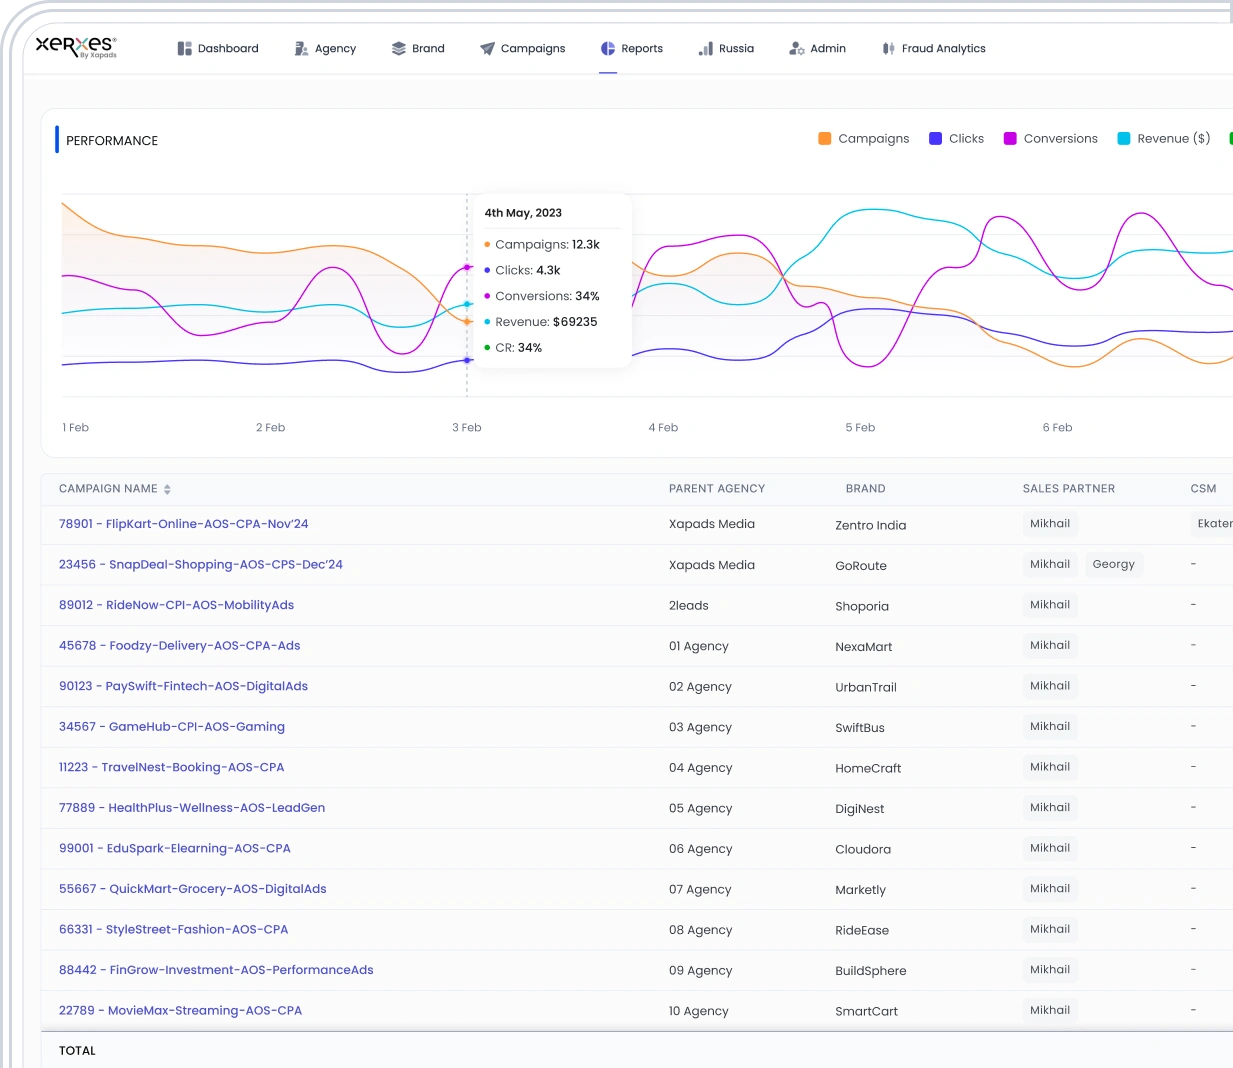Click the Fraud Analytics icon
The width and height of the screenshot is (1233, 1068).
(x=889, y=48)
